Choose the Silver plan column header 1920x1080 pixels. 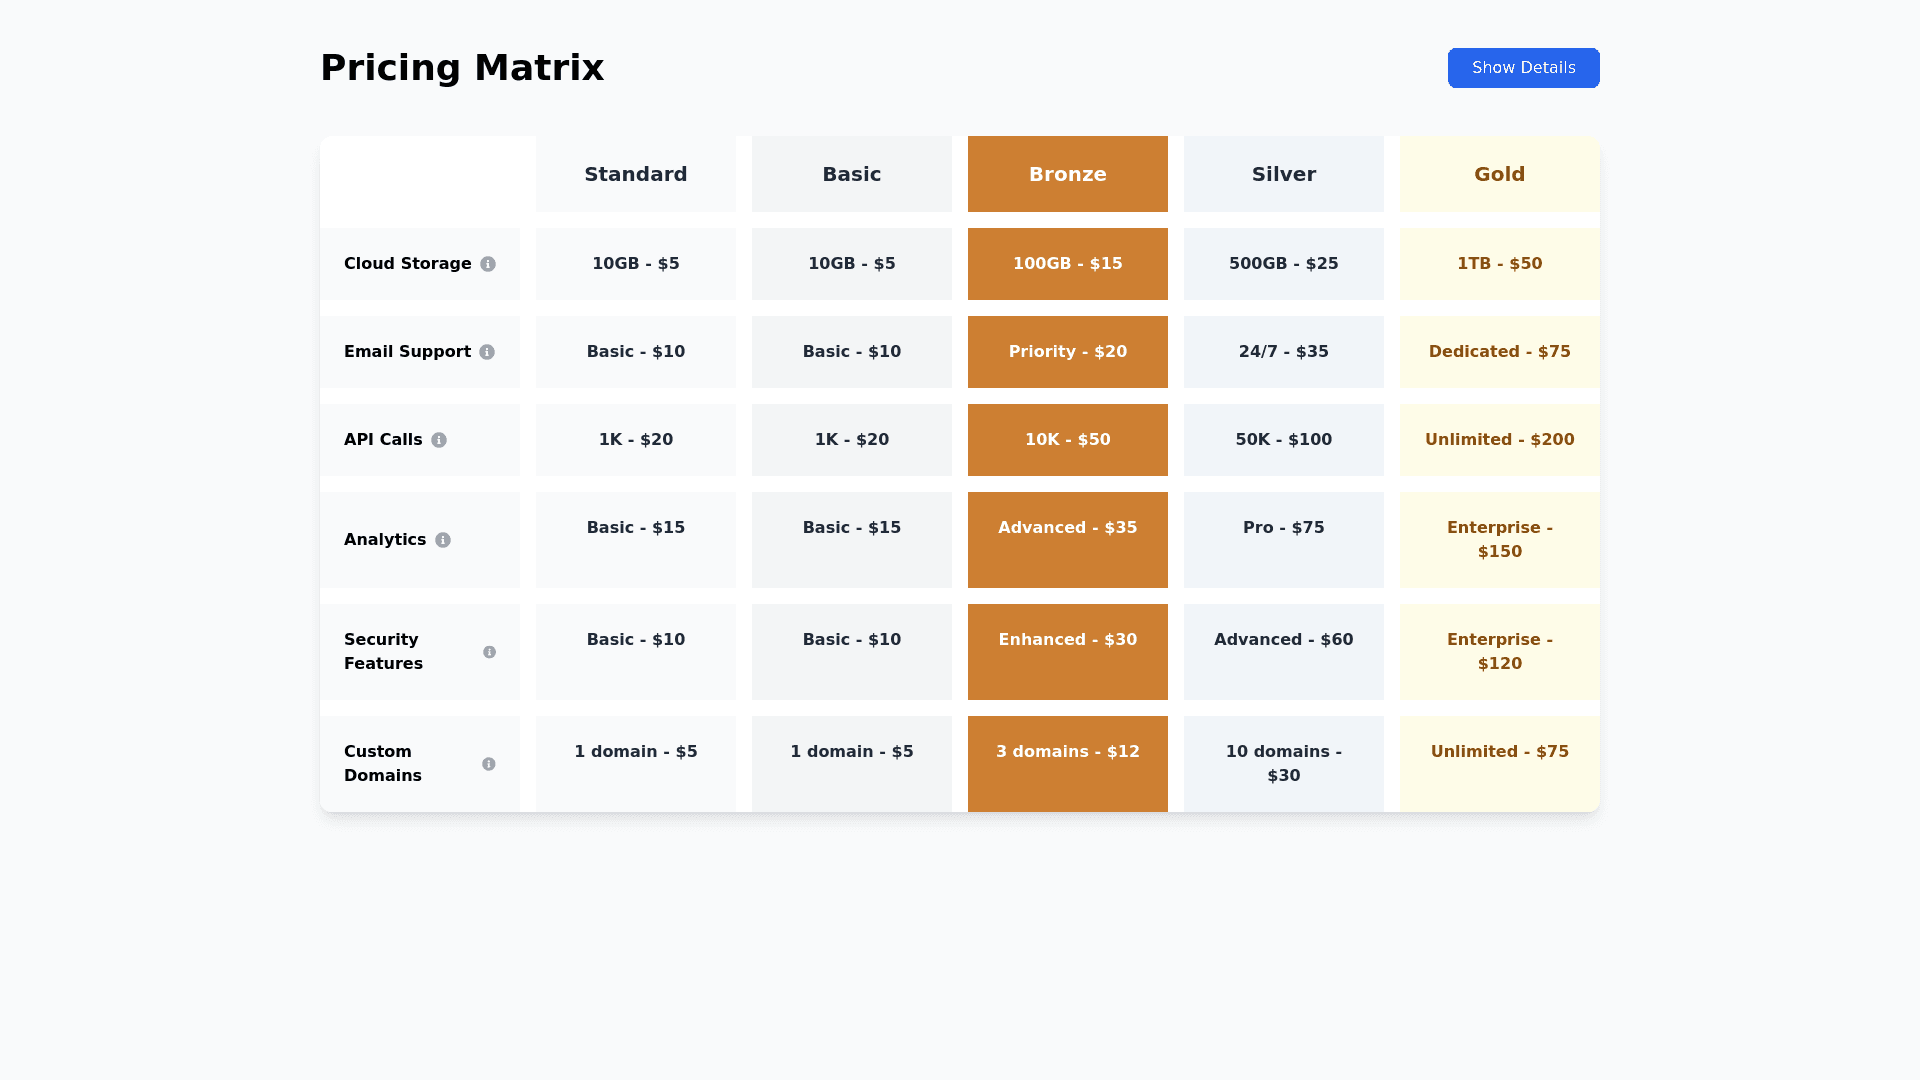click(1283, 174)
